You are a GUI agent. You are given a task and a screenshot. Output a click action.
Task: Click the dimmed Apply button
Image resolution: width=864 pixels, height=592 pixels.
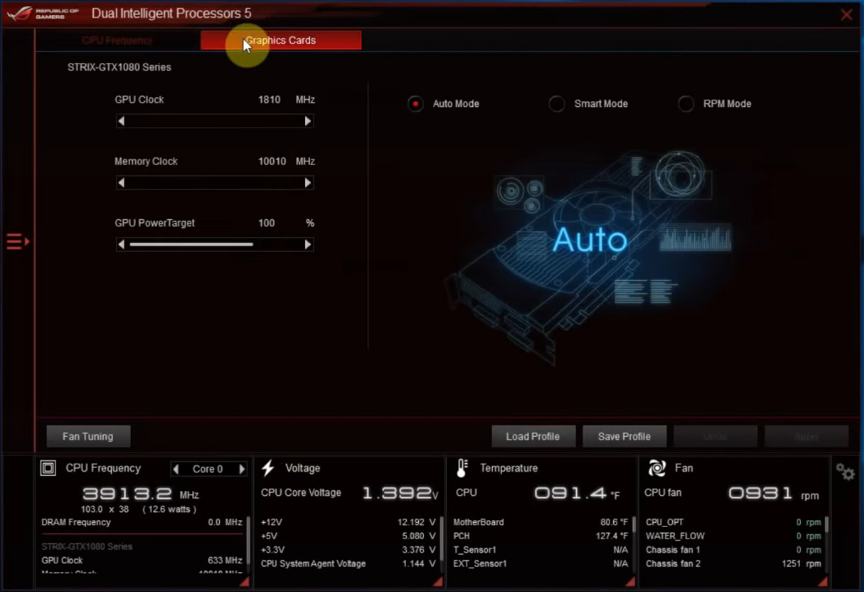coord(806,437)
